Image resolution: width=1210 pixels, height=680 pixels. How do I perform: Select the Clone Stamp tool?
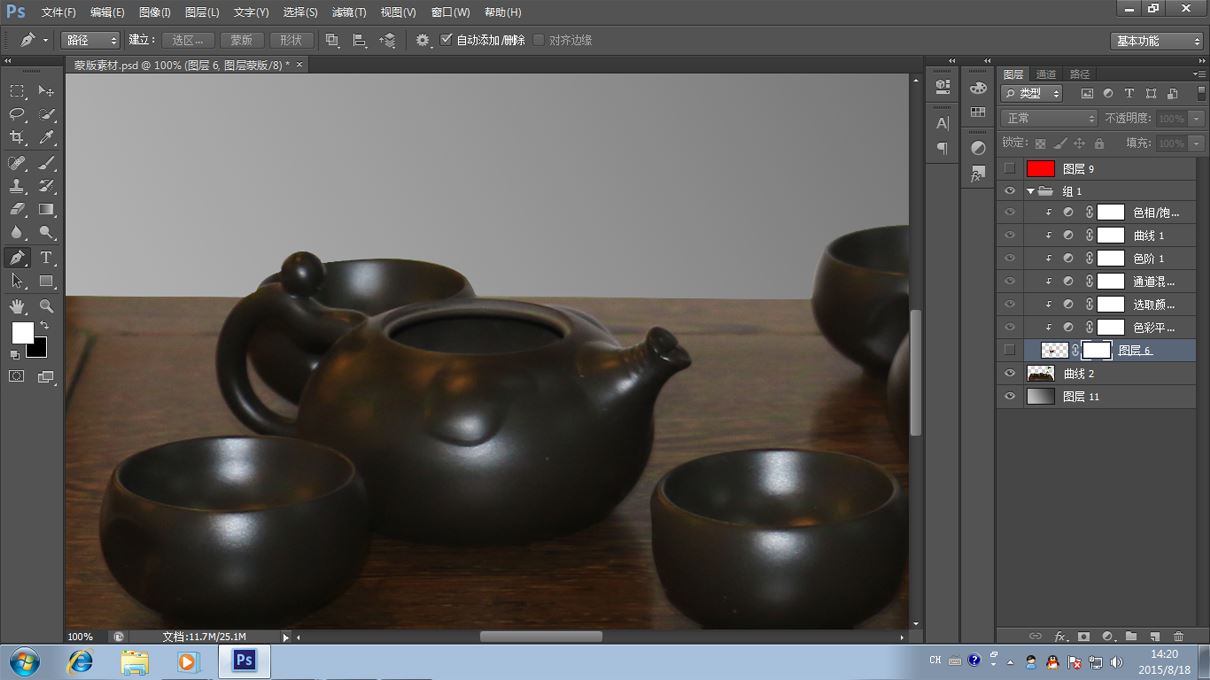pyautogui.click(x=17, y=186)
